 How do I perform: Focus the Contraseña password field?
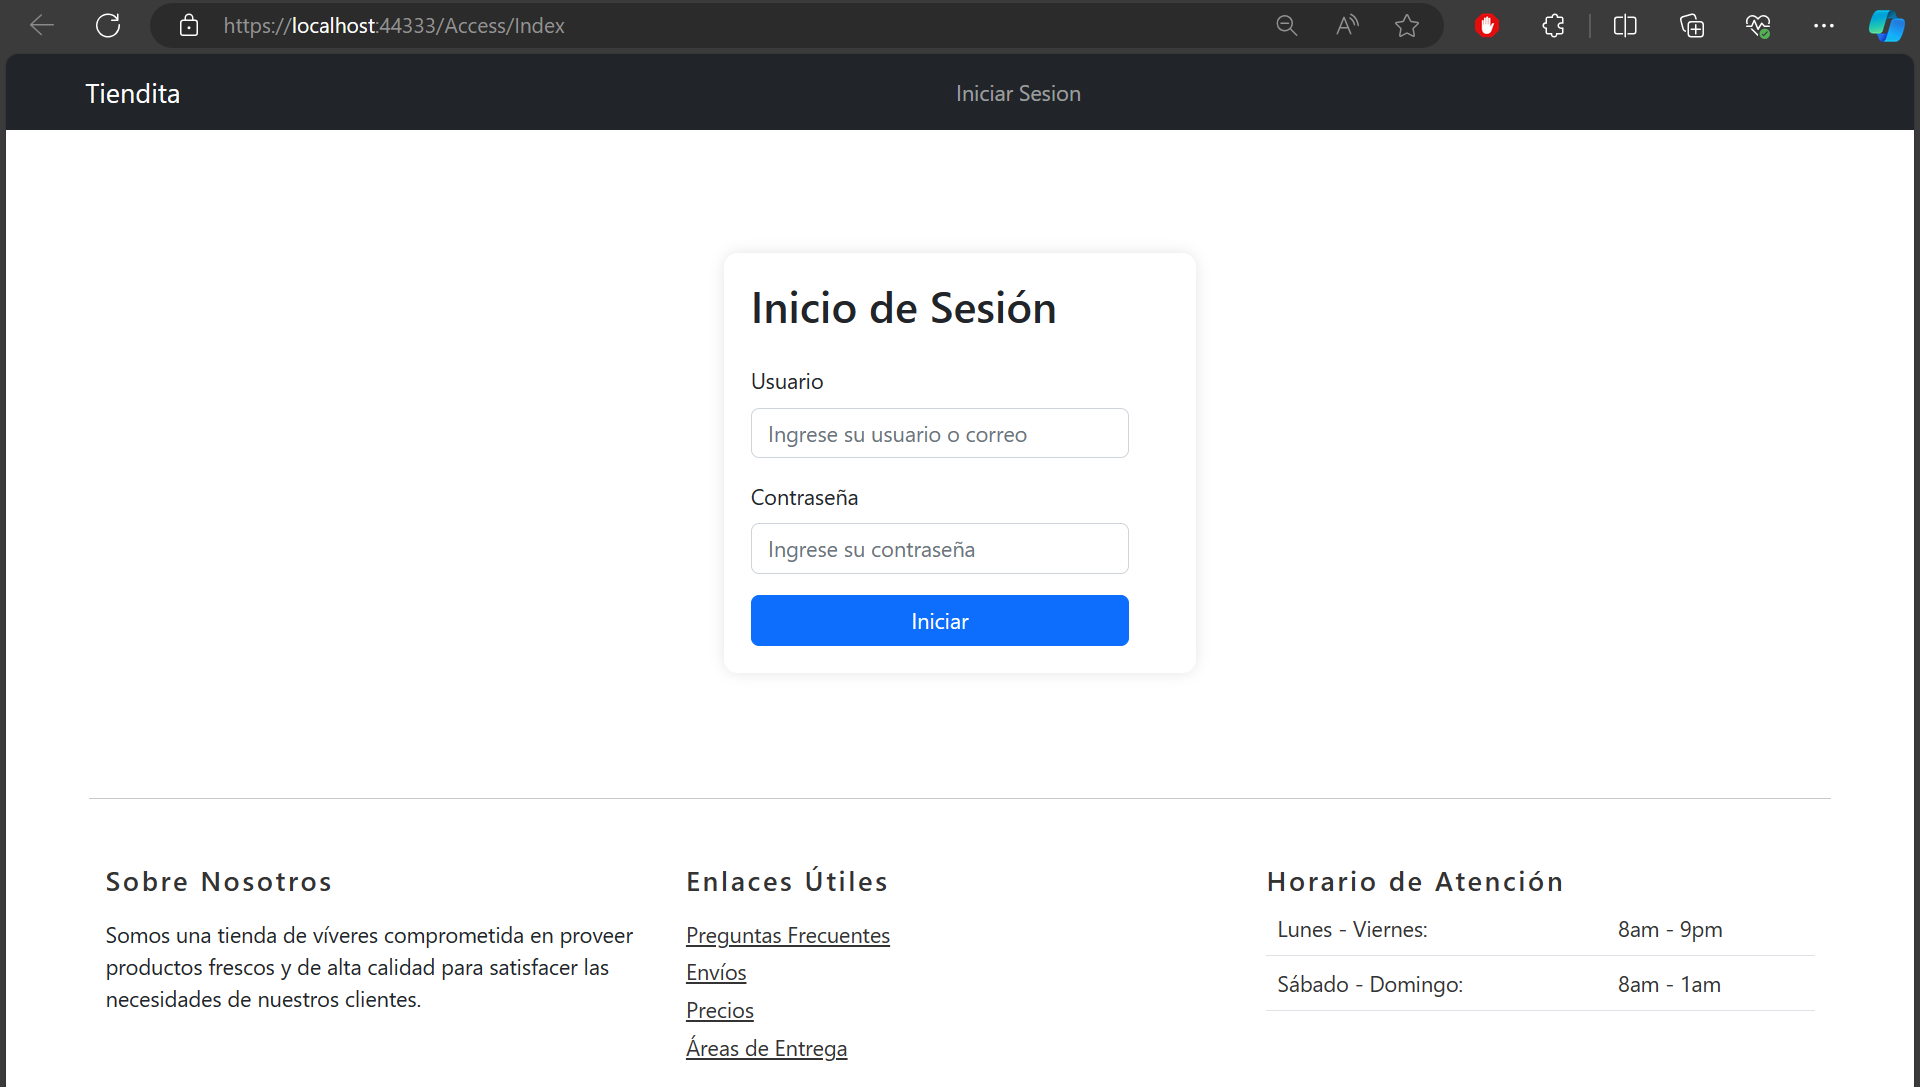(x=940, y=548)
